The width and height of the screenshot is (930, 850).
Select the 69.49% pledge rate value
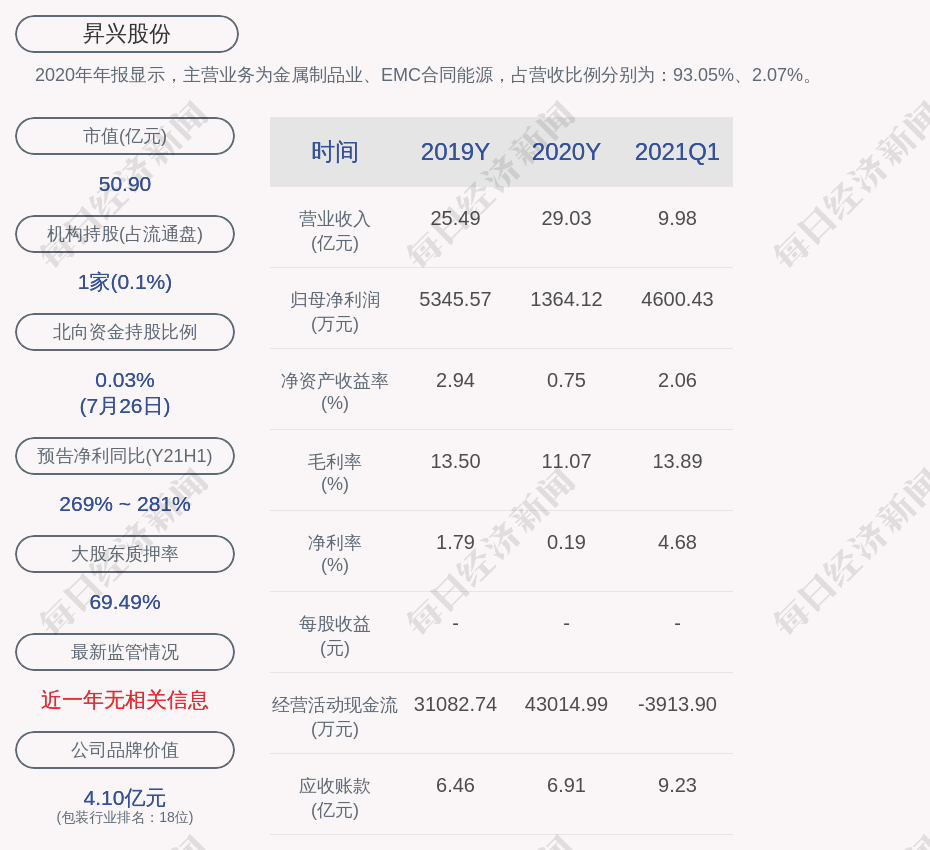(125, 602)
